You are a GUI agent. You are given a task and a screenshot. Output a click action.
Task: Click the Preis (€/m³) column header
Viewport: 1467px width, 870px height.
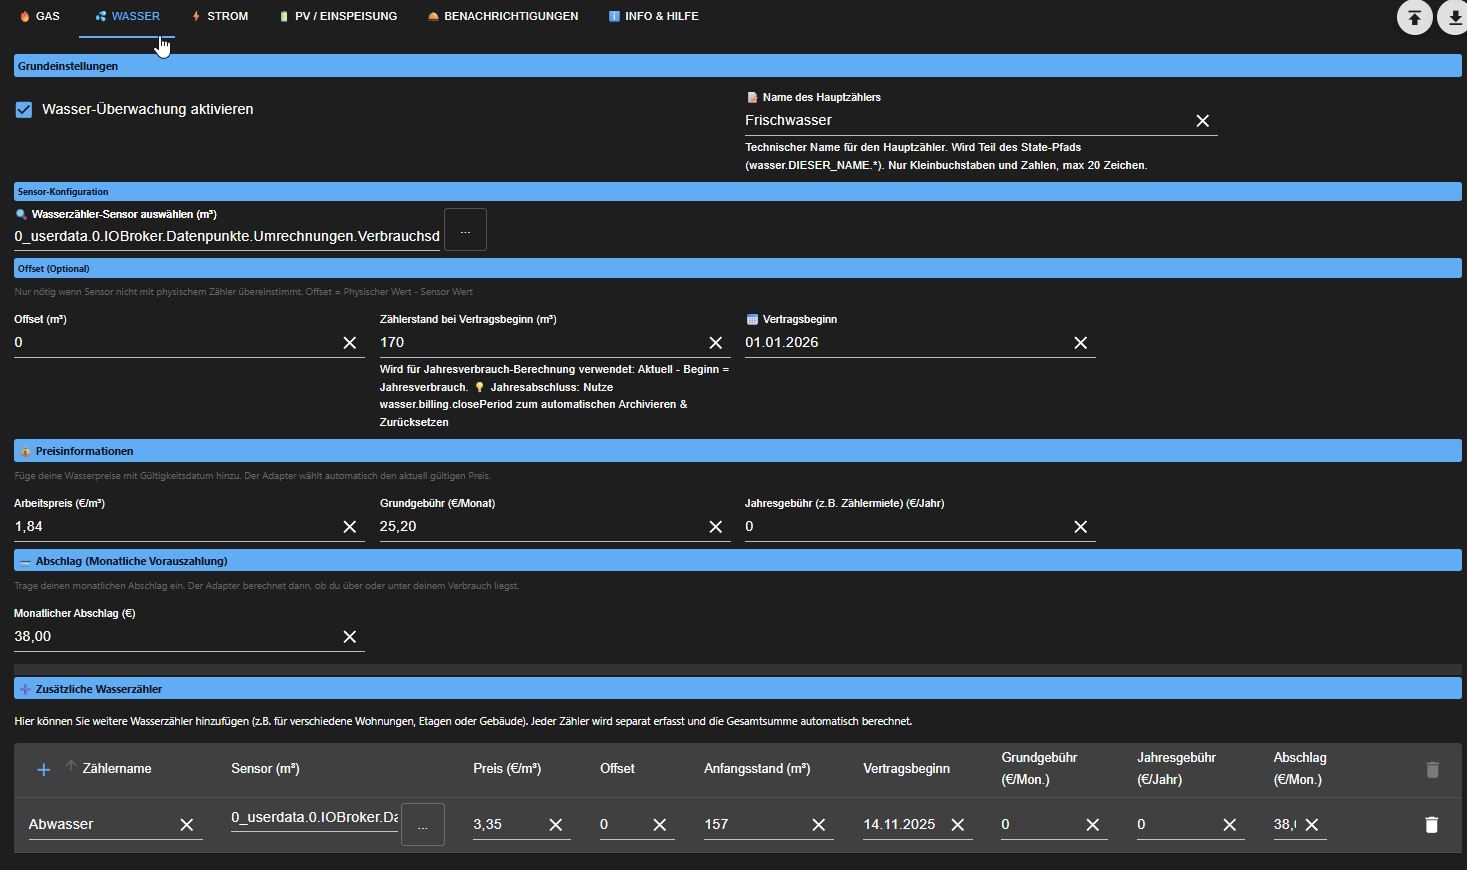(x=507, y=769)
